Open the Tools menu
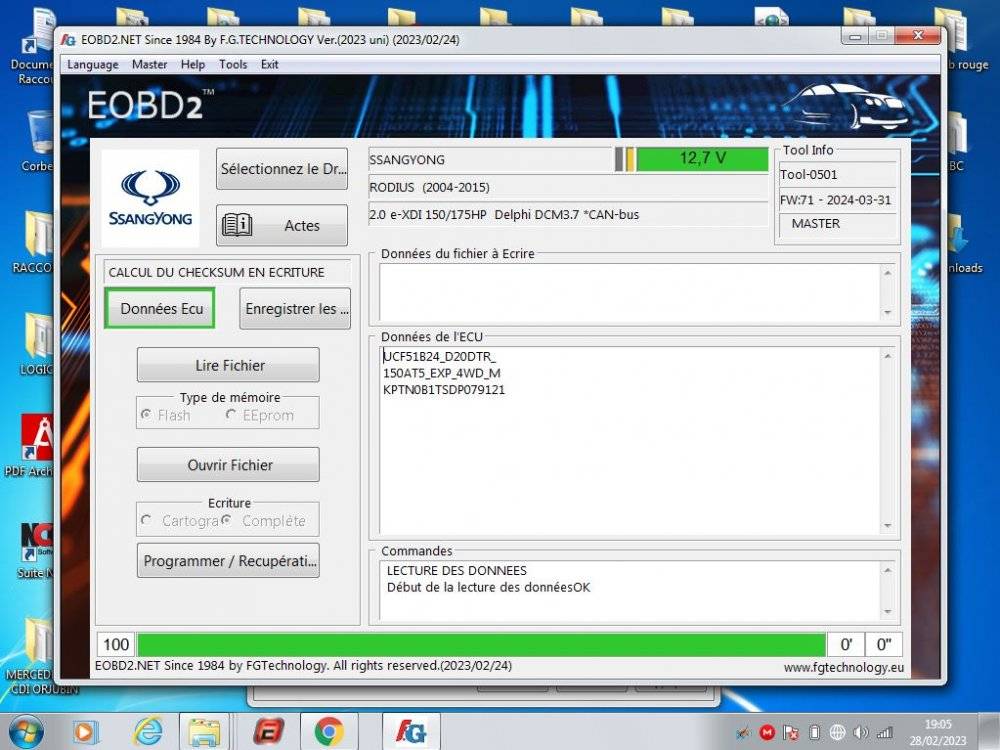 [x=233, y=64]
